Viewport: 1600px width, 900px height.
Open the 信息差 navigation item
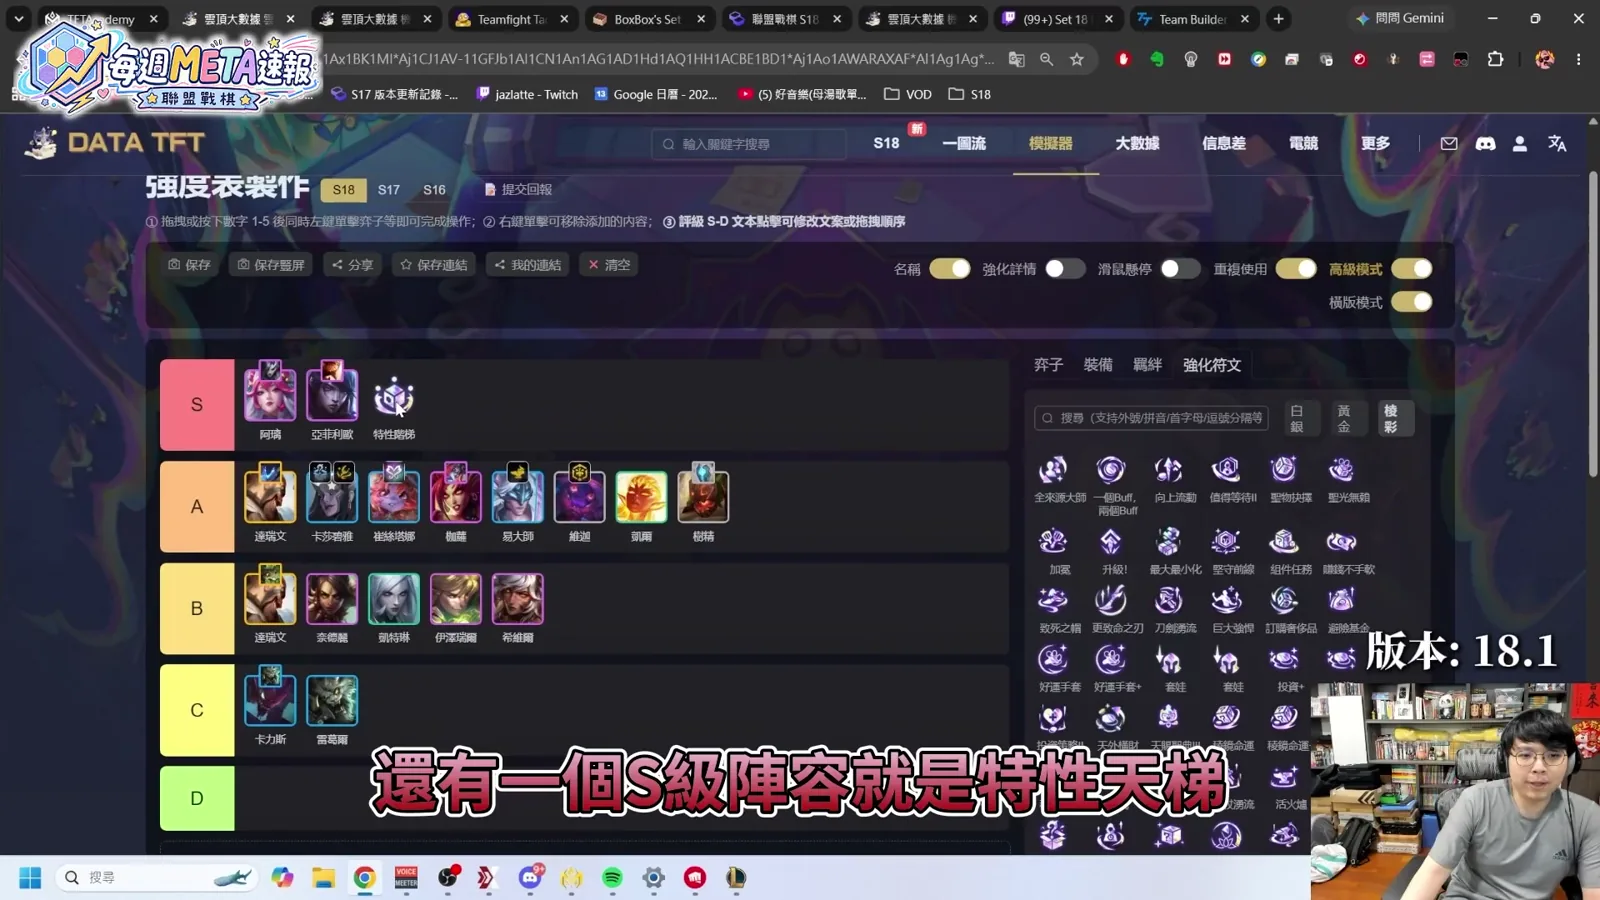coord(1224,144)
